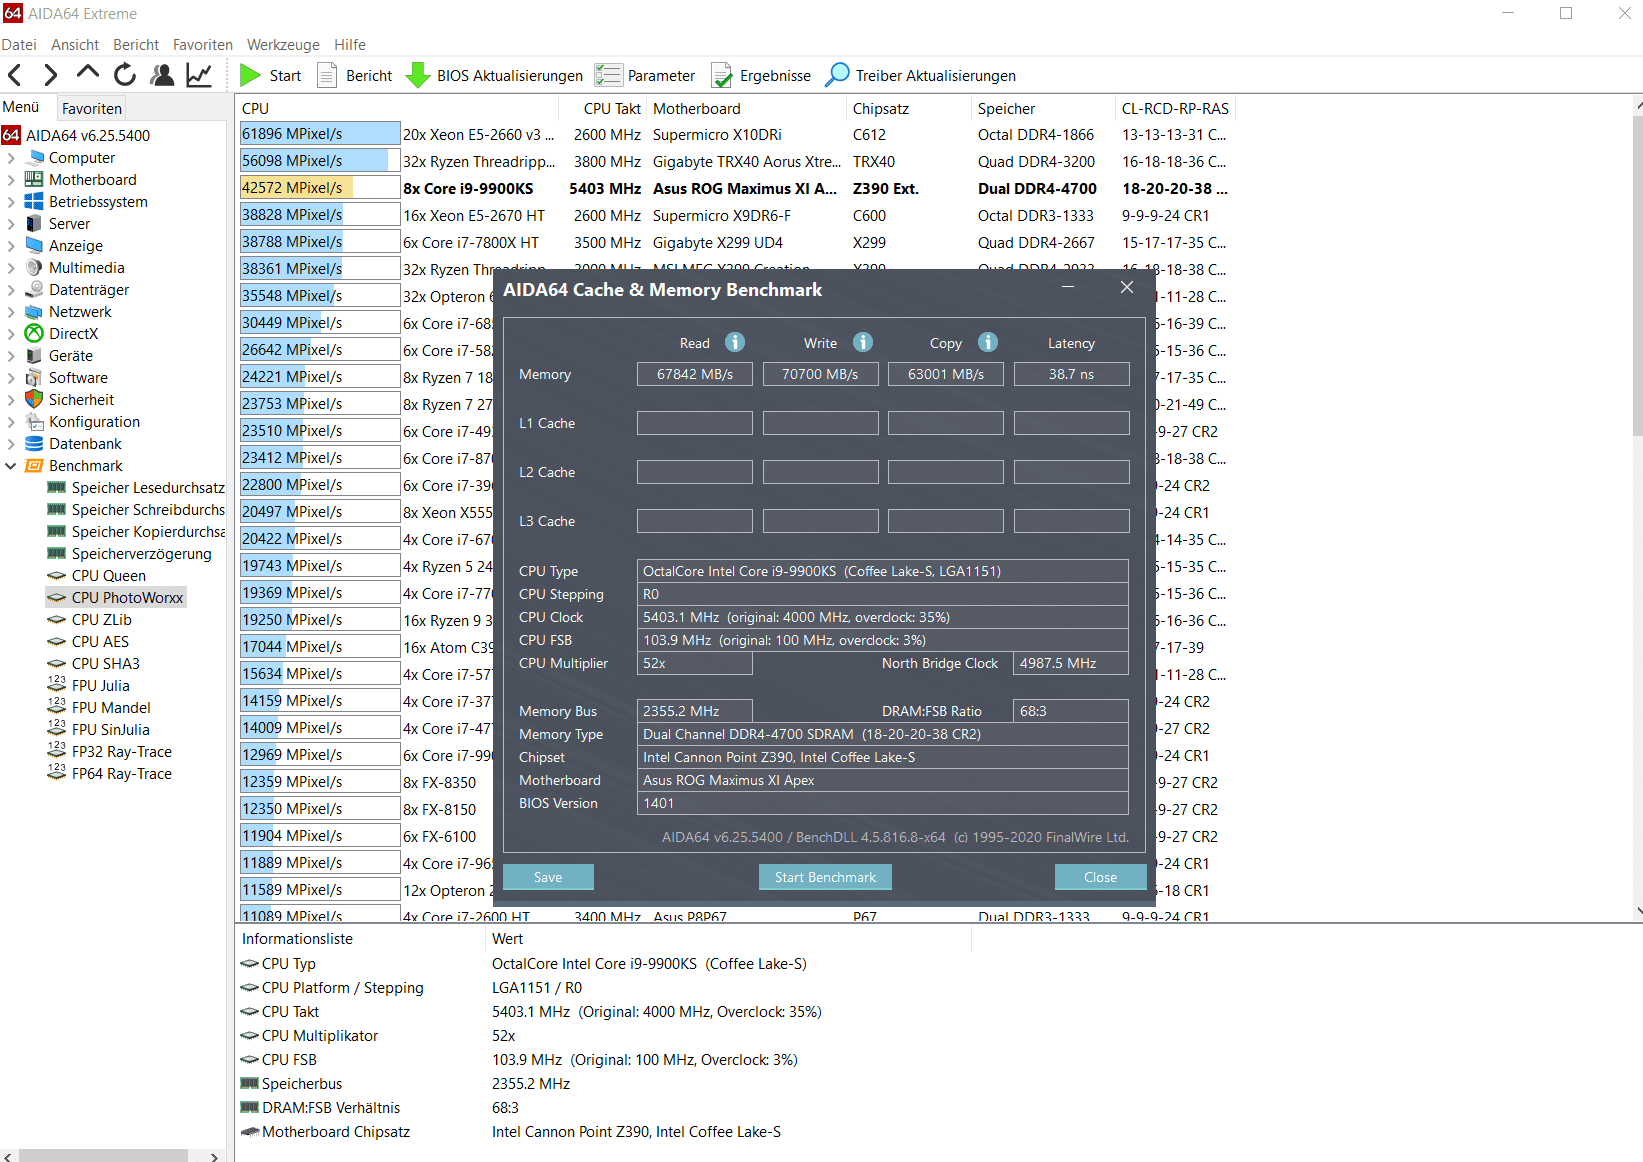Select Motherboard in the sidebar tree
The height and width of the screenshot is (1162, 1643).
click(93, 179)
